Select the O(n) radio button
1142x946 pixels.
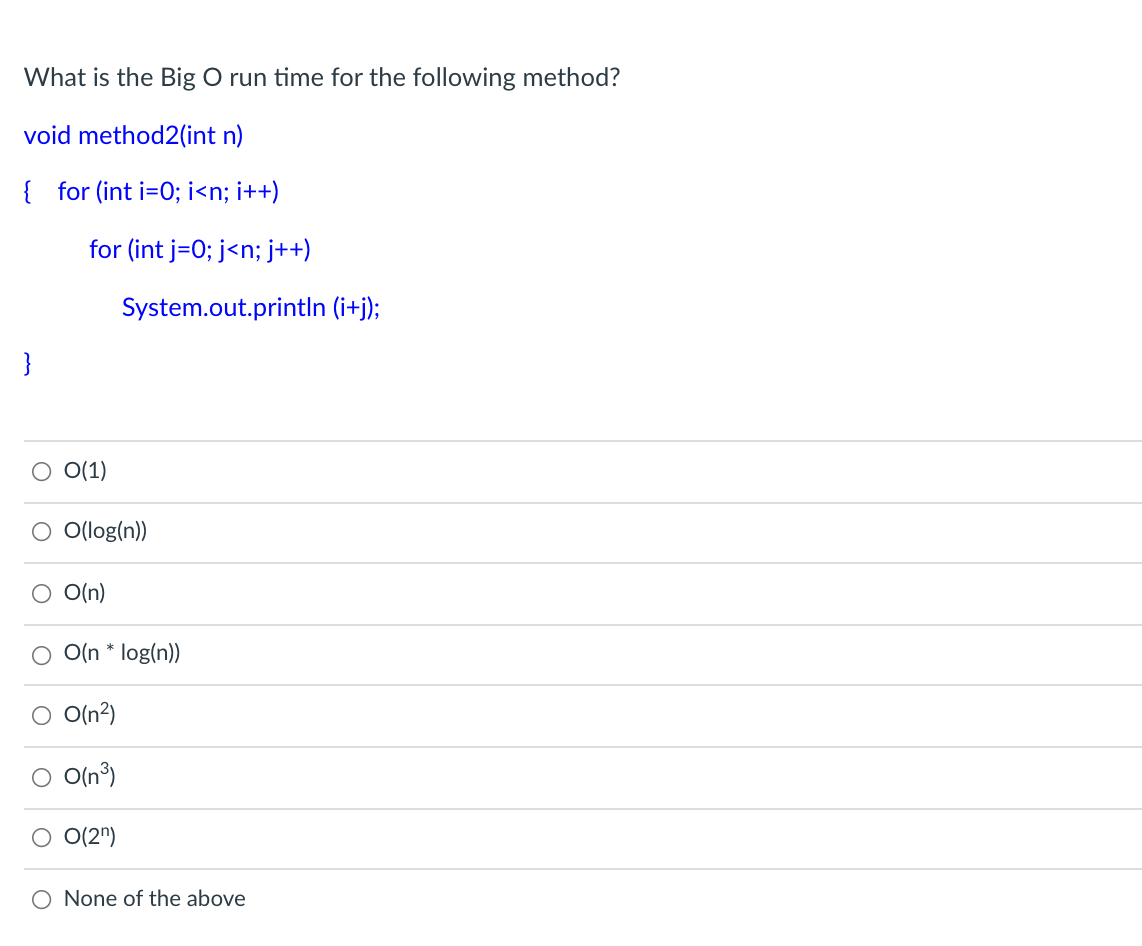[x=42, y=594]
